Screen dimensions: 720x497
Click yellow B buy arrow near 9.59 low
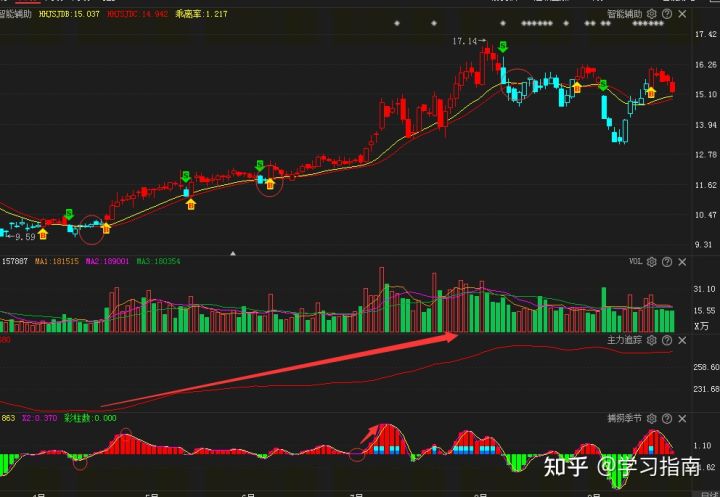click(43, 234)
